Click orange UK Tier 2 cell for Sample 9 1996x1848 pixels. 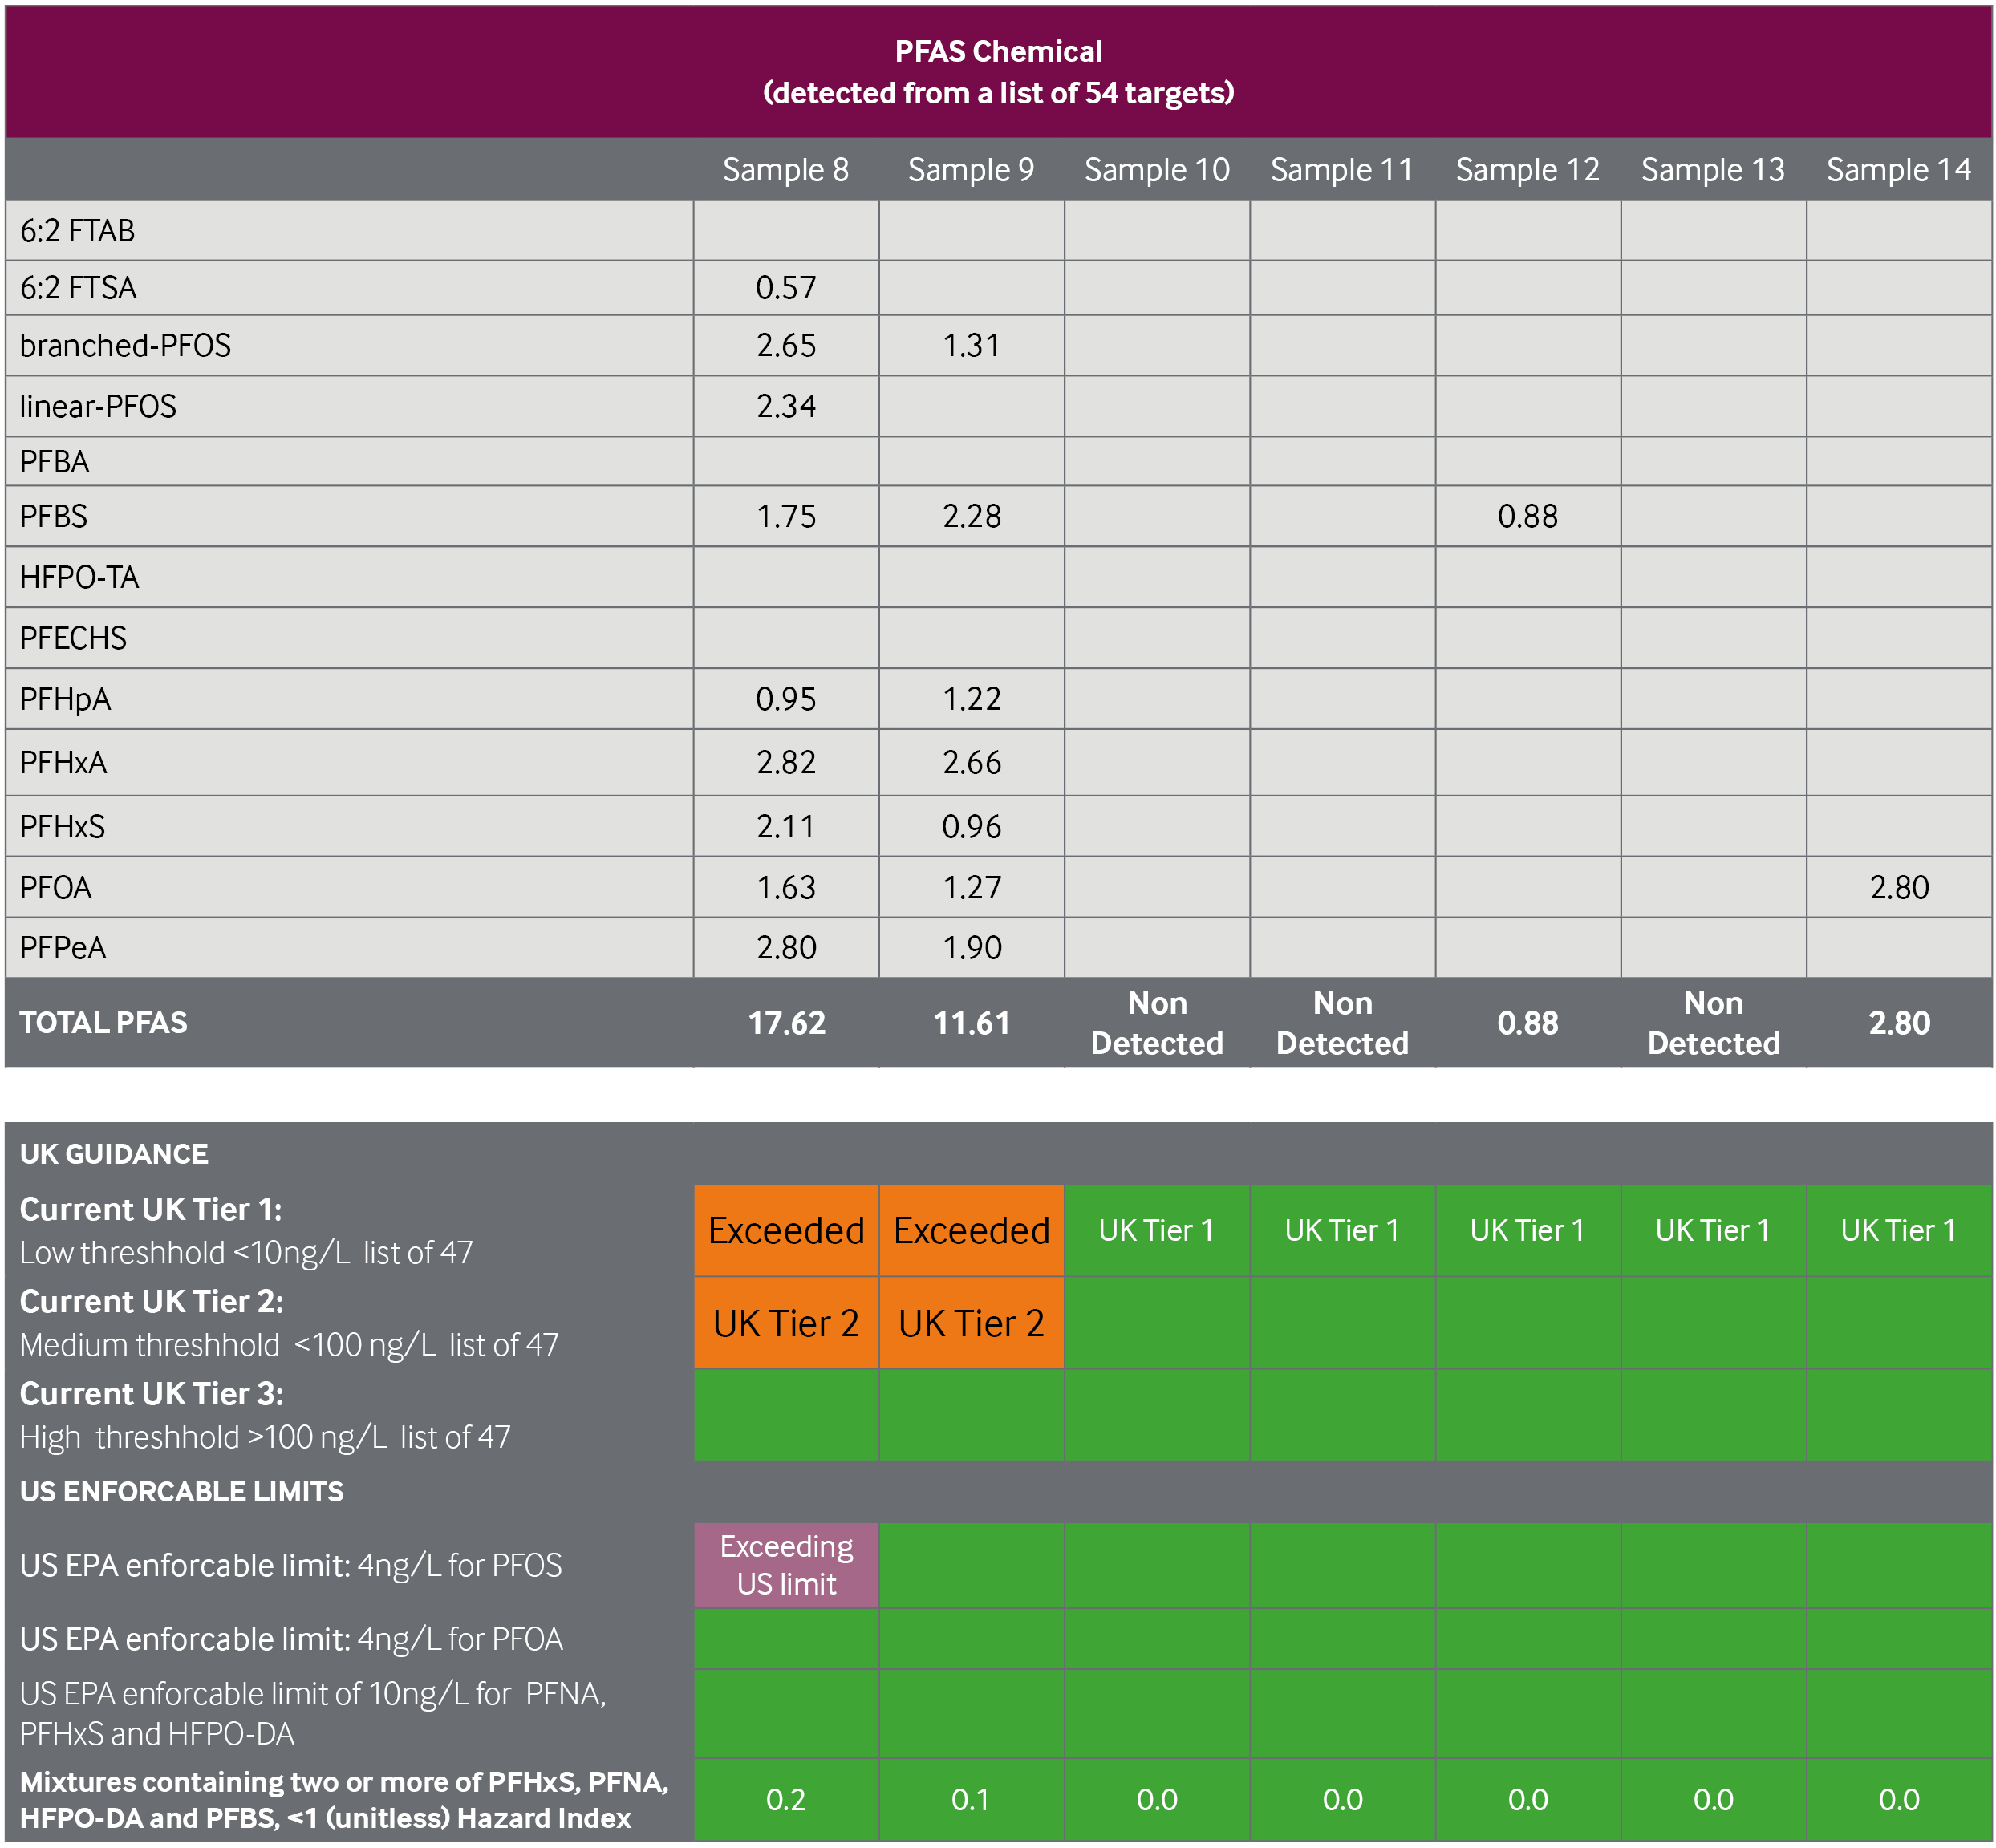click(x=971, y=1323)
